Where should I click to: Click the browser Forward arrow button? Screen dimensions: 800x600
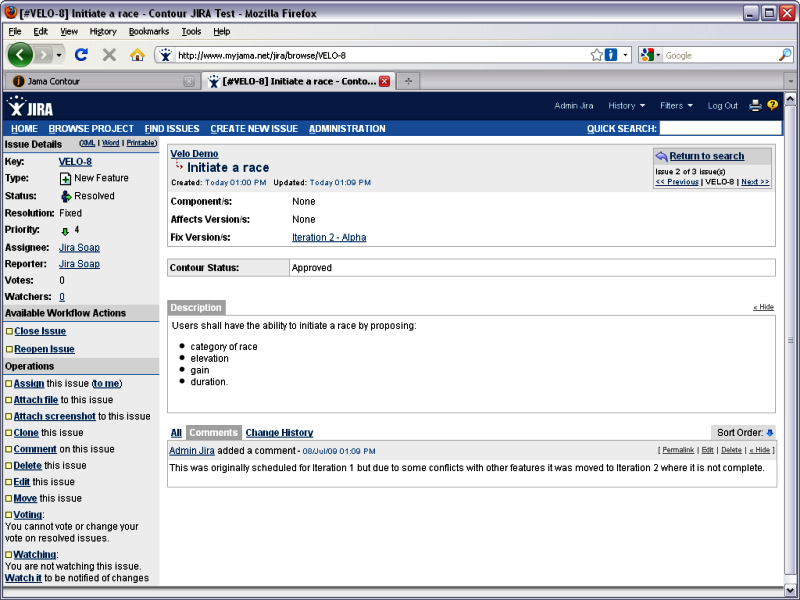click(x=43, y=55)
